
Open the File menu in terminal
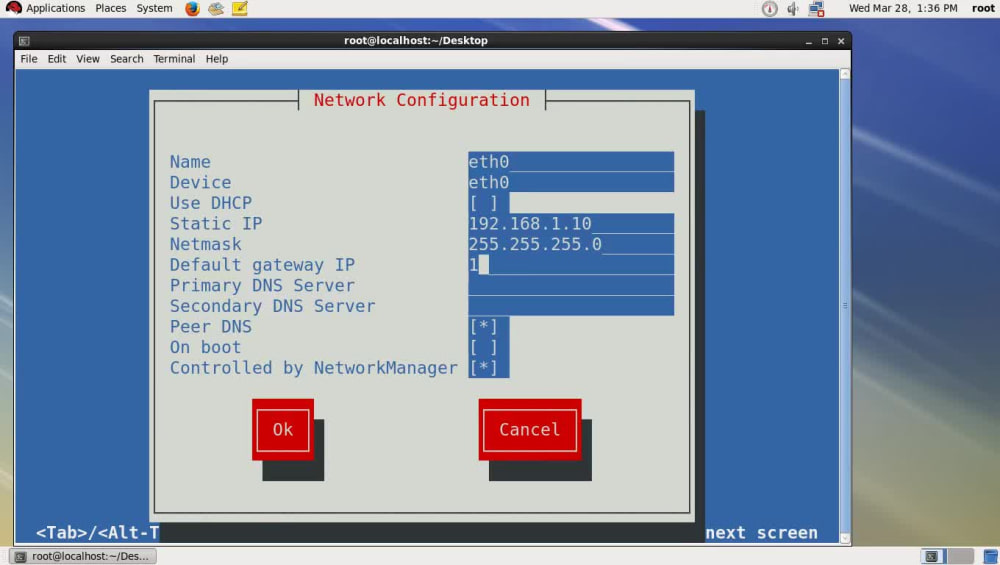point(29,59)
